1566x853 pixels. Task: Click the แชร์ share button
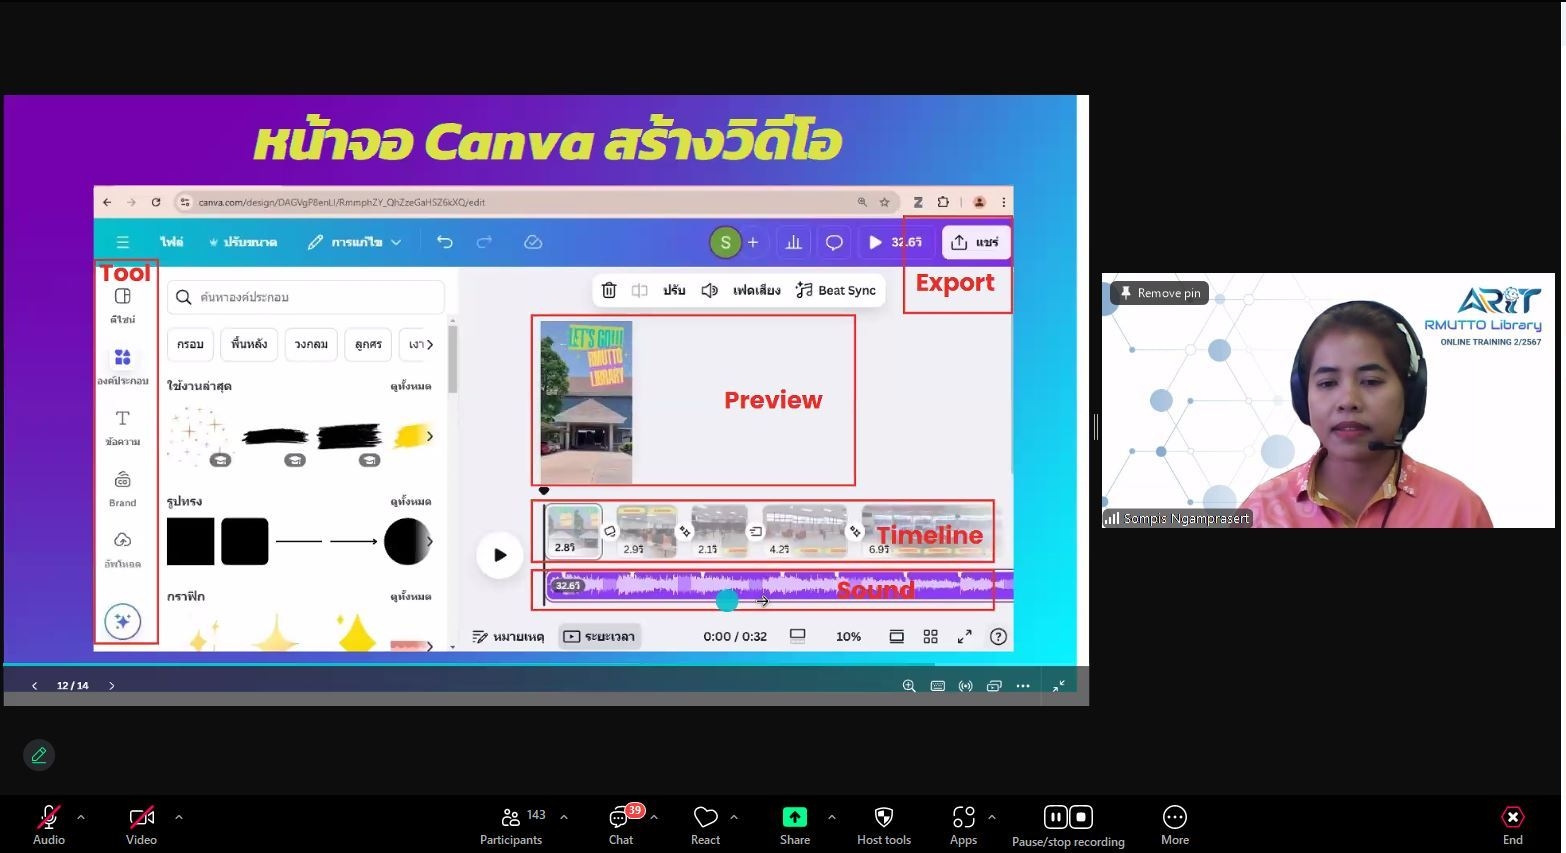[975, 242]
